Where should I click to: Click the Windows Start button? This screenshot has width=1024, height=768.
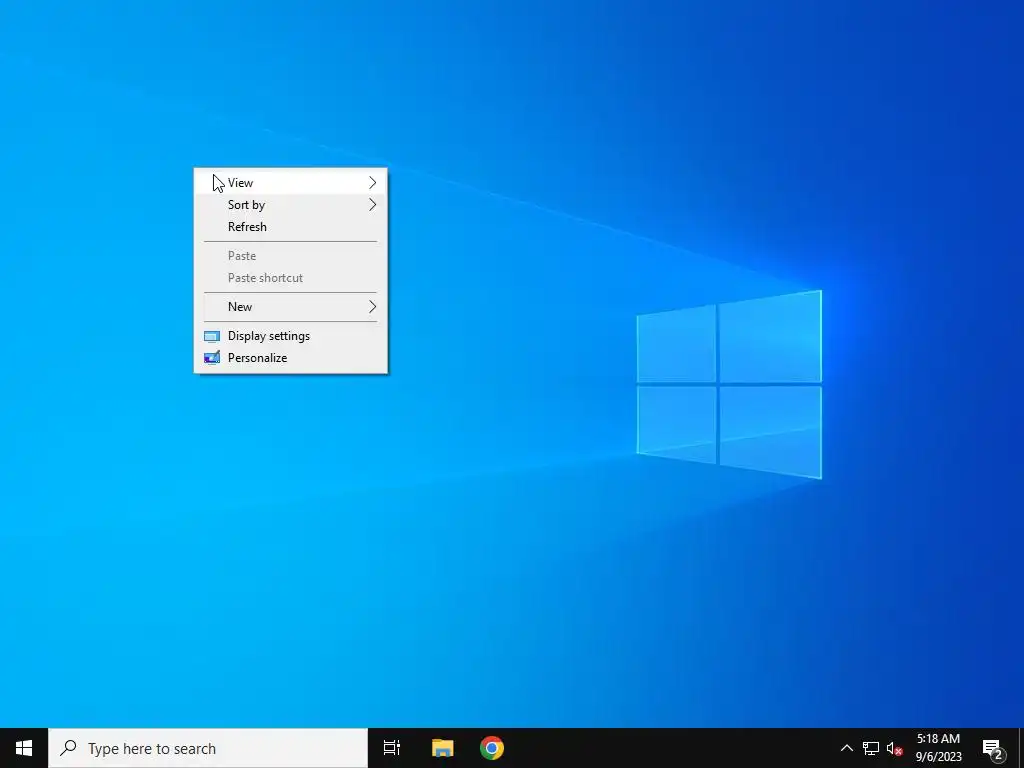point(24,748)
